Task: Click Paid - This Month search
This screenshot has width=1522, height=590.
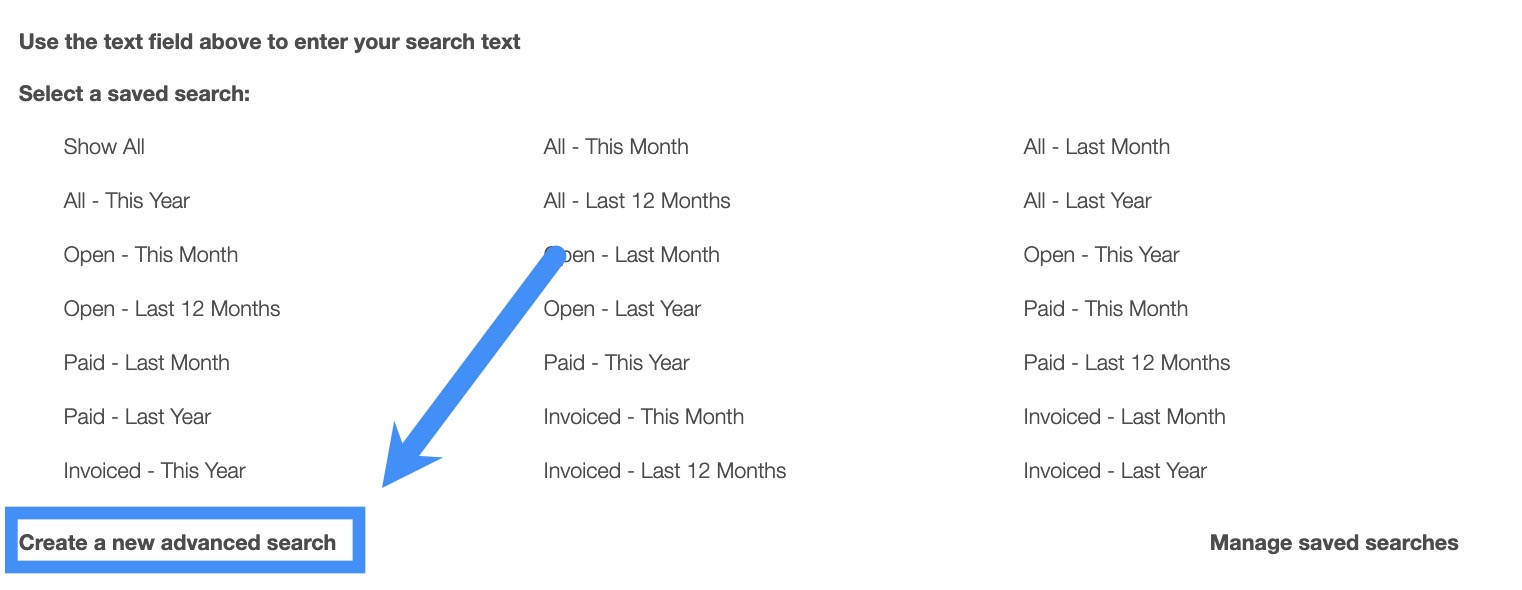Action: pos(1105,309)
